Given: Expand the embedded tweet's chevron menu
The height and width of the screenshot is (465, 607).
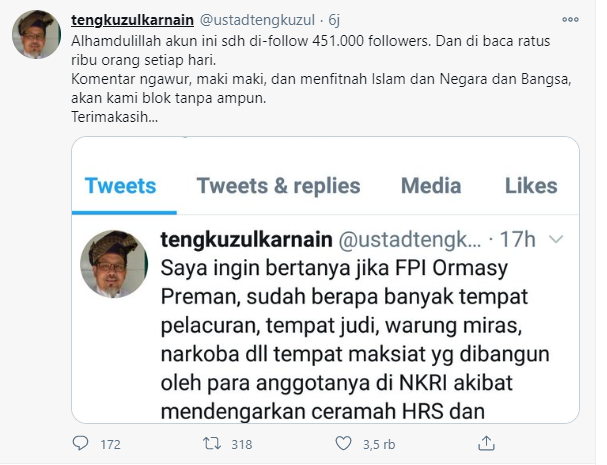Looking at the screenshot, I should 556,240.
